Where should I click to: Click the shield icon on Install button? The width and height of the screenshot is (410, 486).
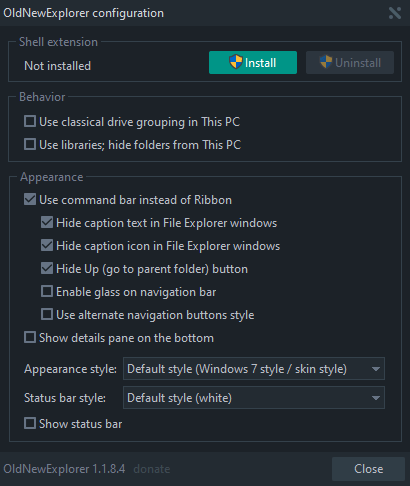[236, 62]
